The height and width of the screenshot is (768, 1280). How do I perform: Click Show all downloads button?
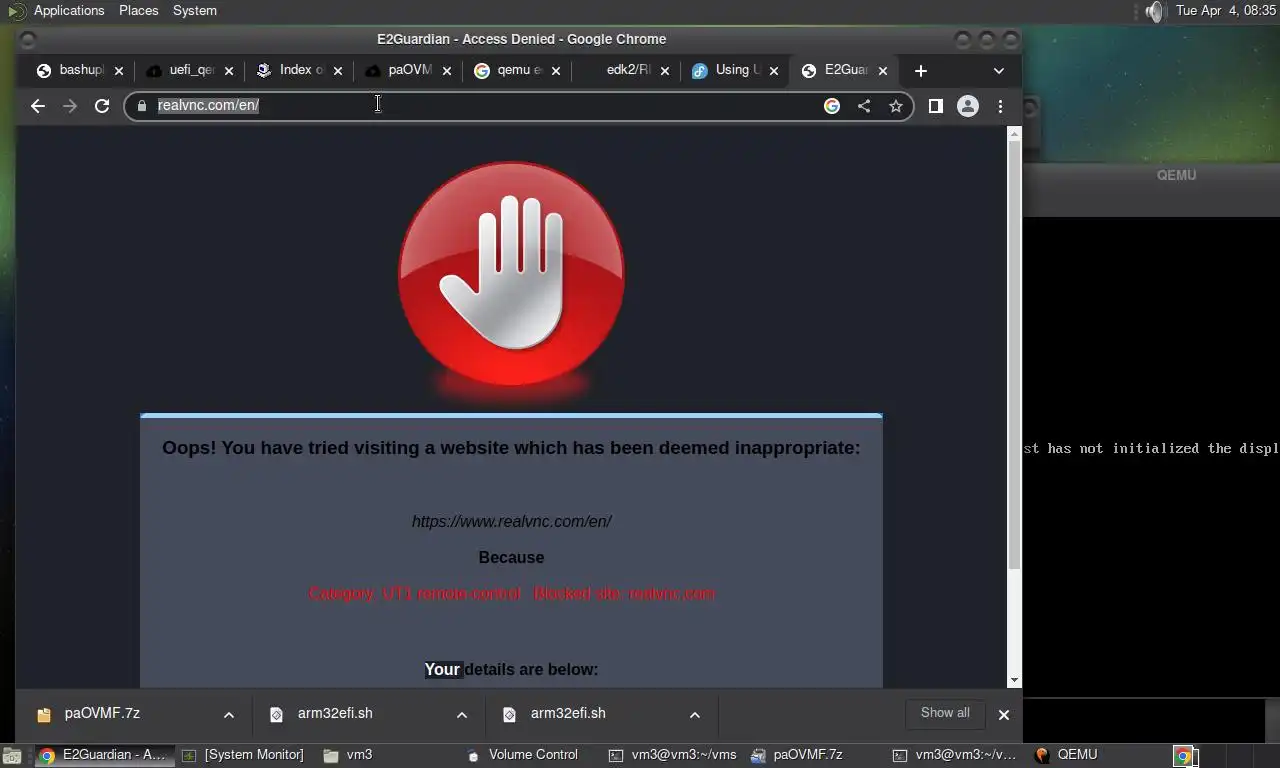click(x=945, y=713)
